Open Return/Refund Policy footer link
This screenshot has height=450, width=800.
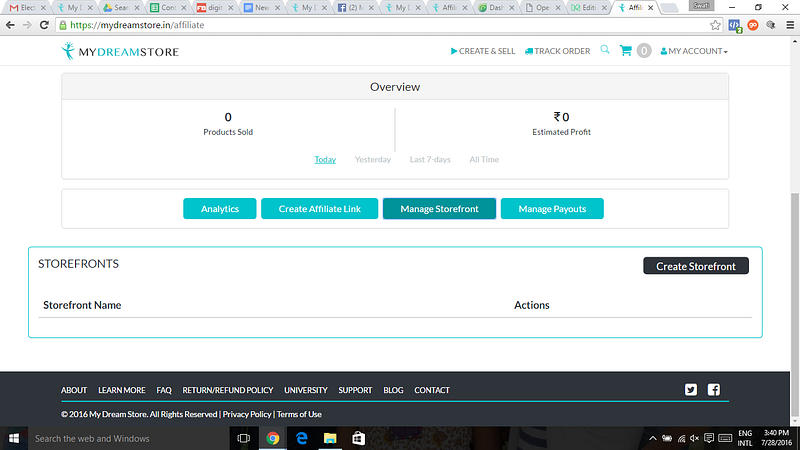coord(228,390)
